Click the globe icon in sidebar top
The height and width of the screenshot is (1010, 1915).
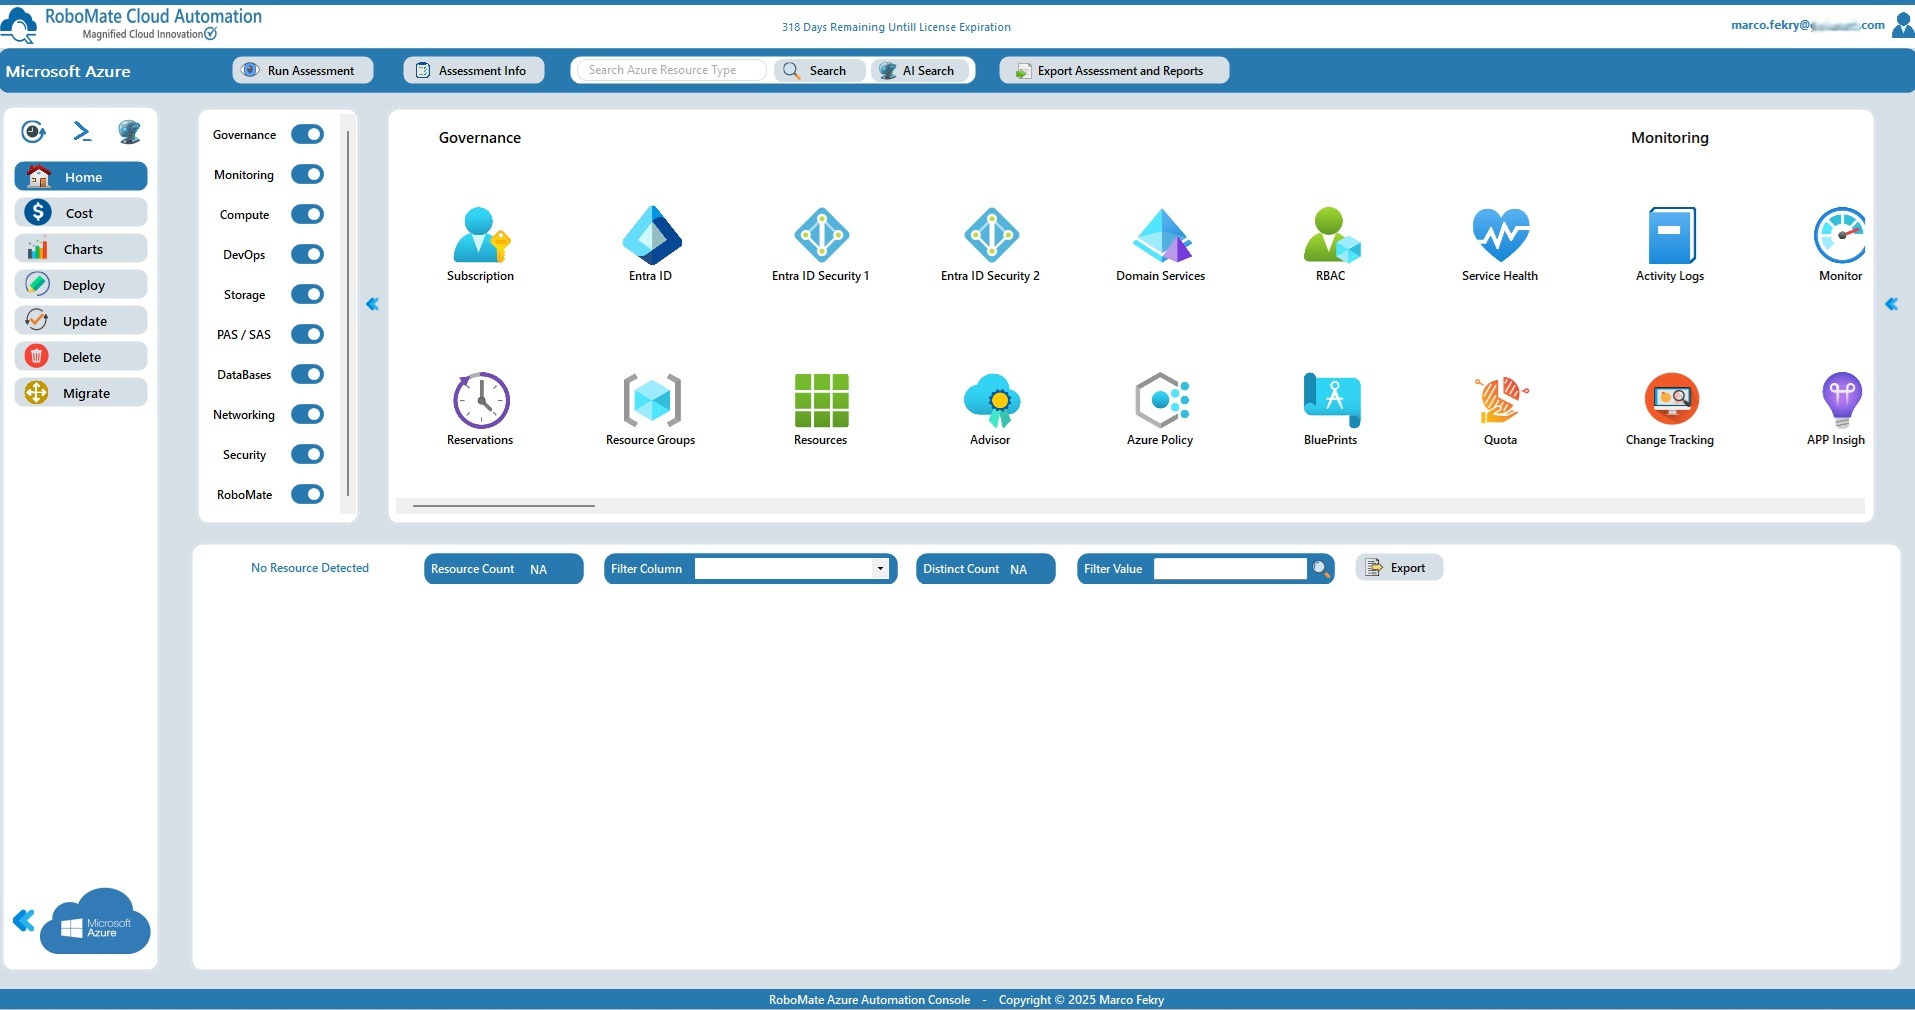[129, 131]
